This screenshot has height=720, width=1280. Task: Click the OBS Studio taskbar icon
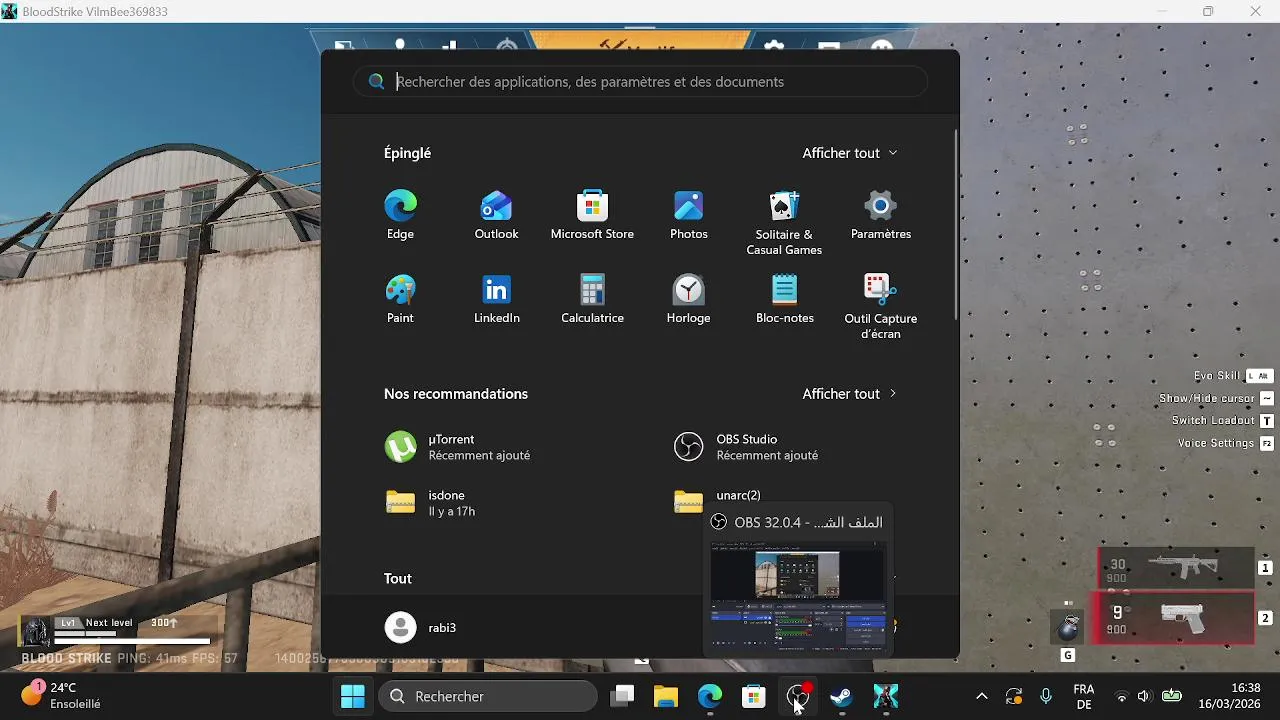click(798, 696)
